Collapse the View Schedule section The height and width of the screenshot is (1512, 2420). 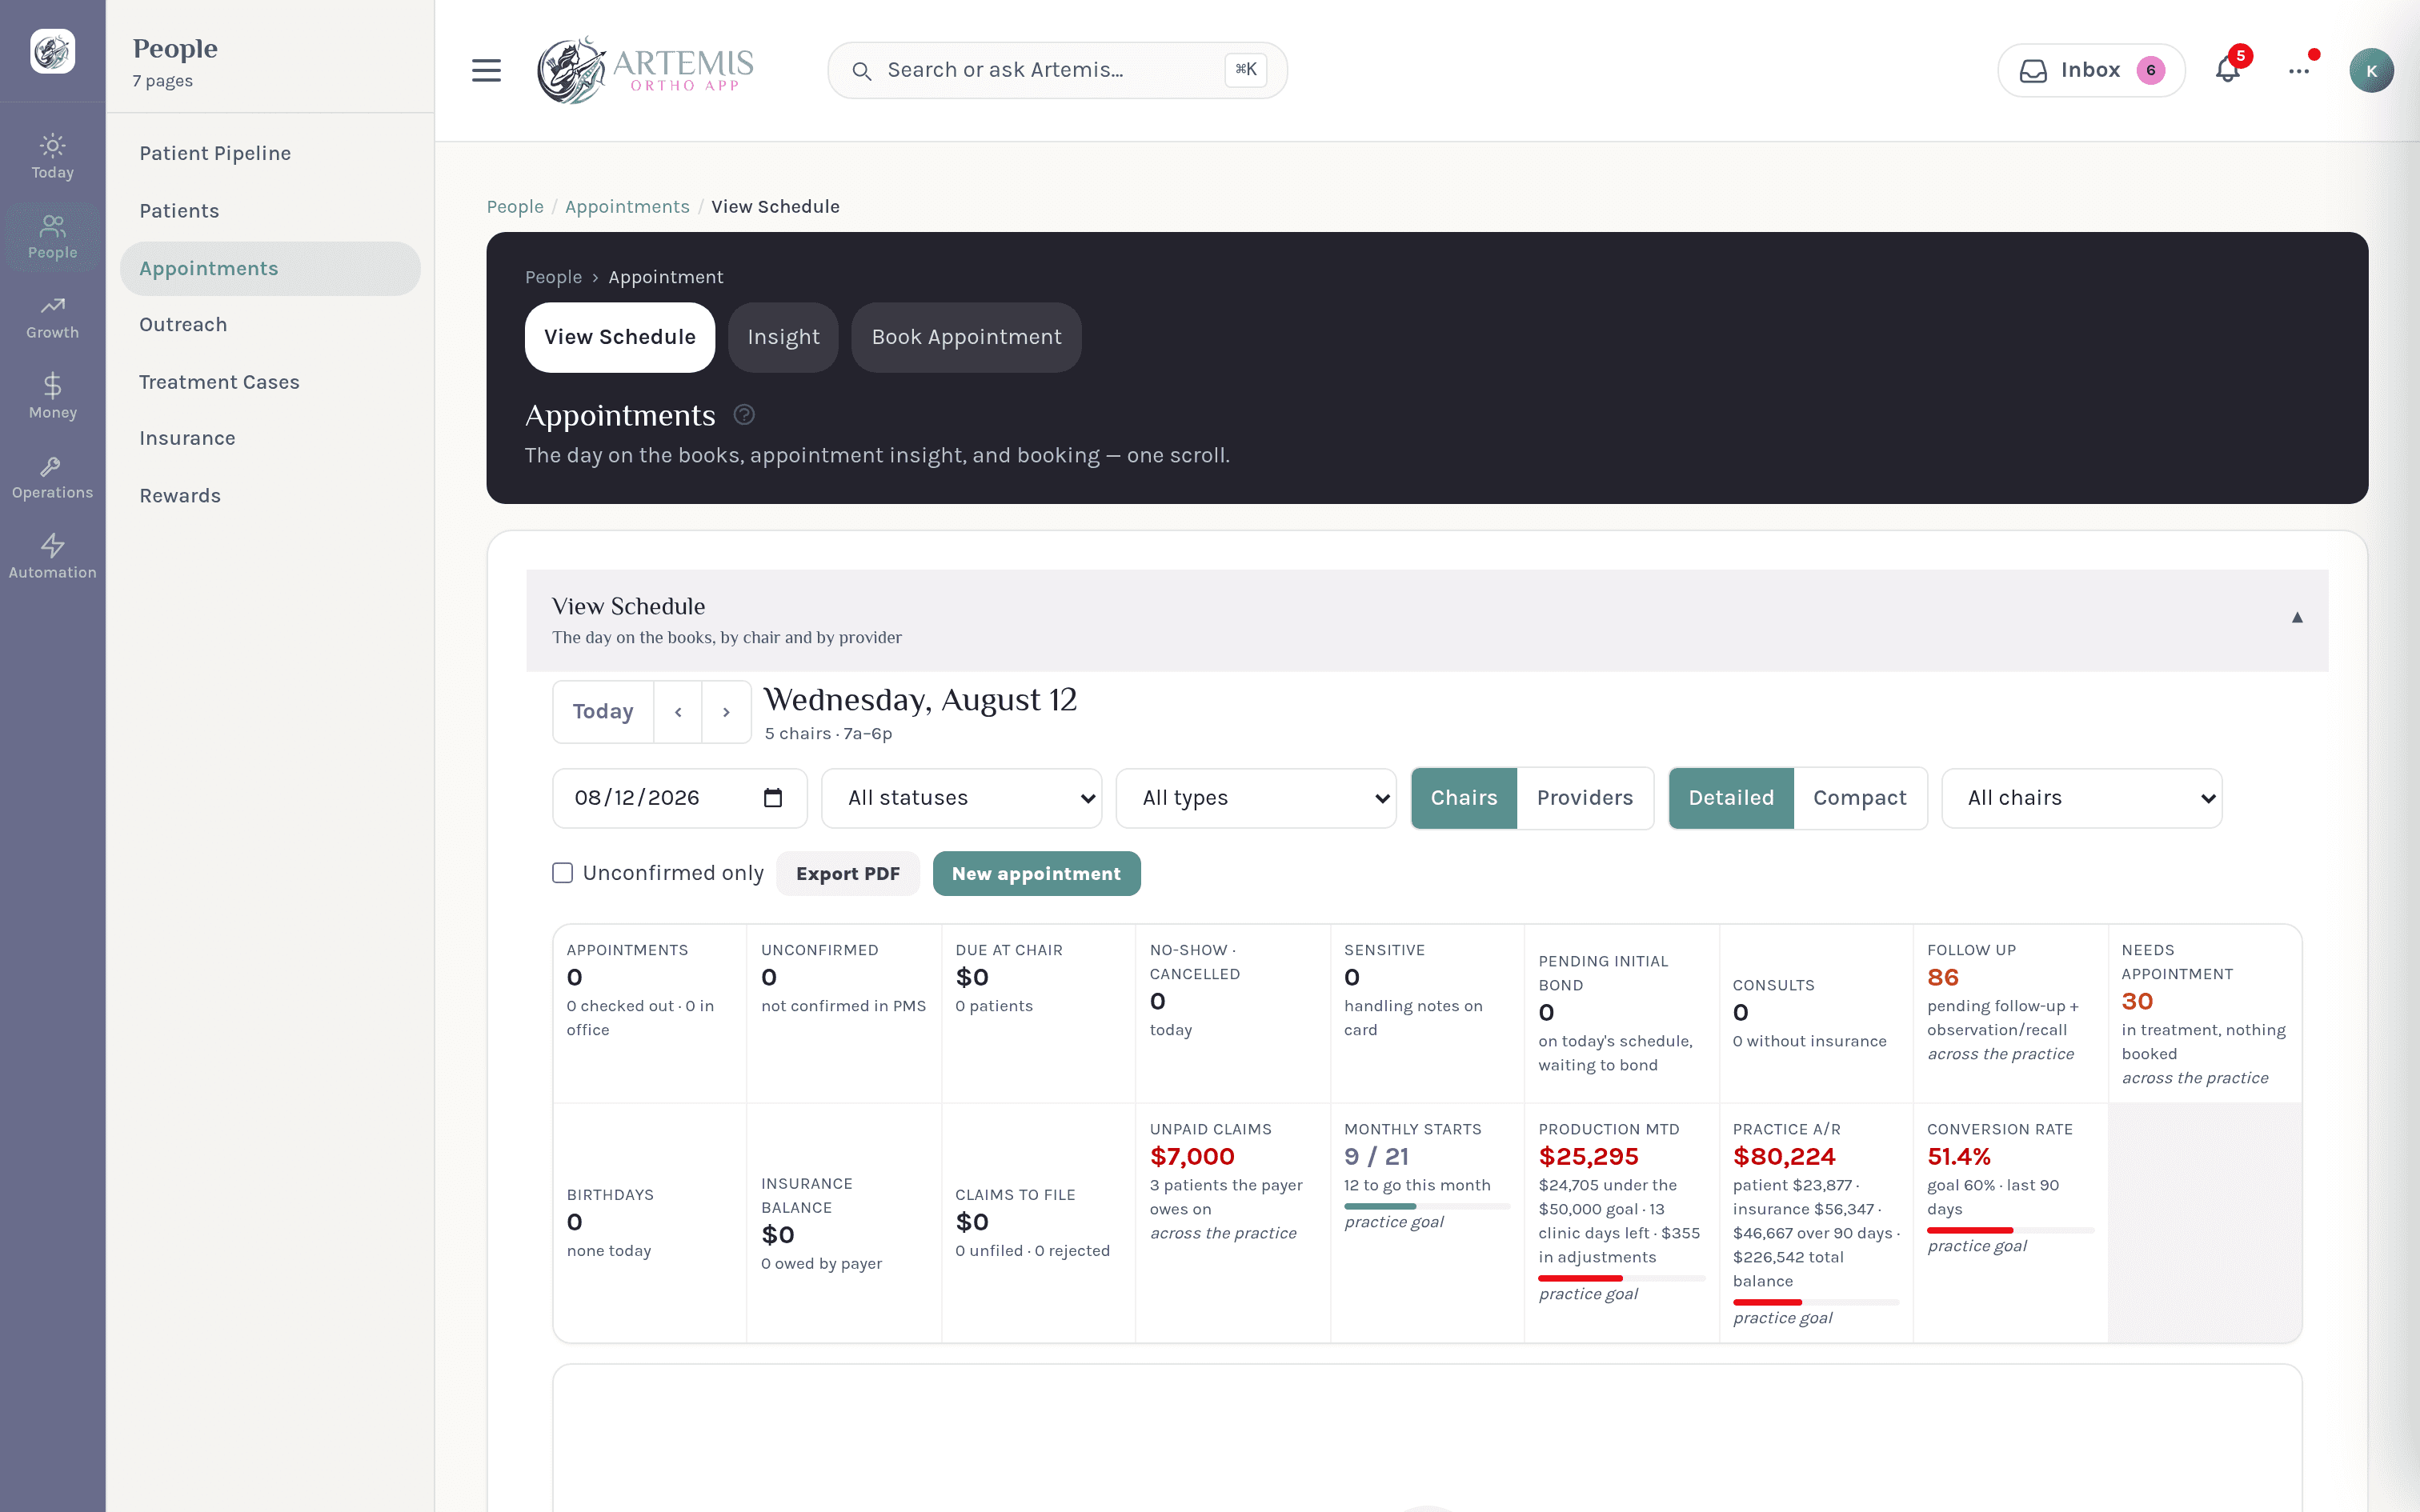2297,618
